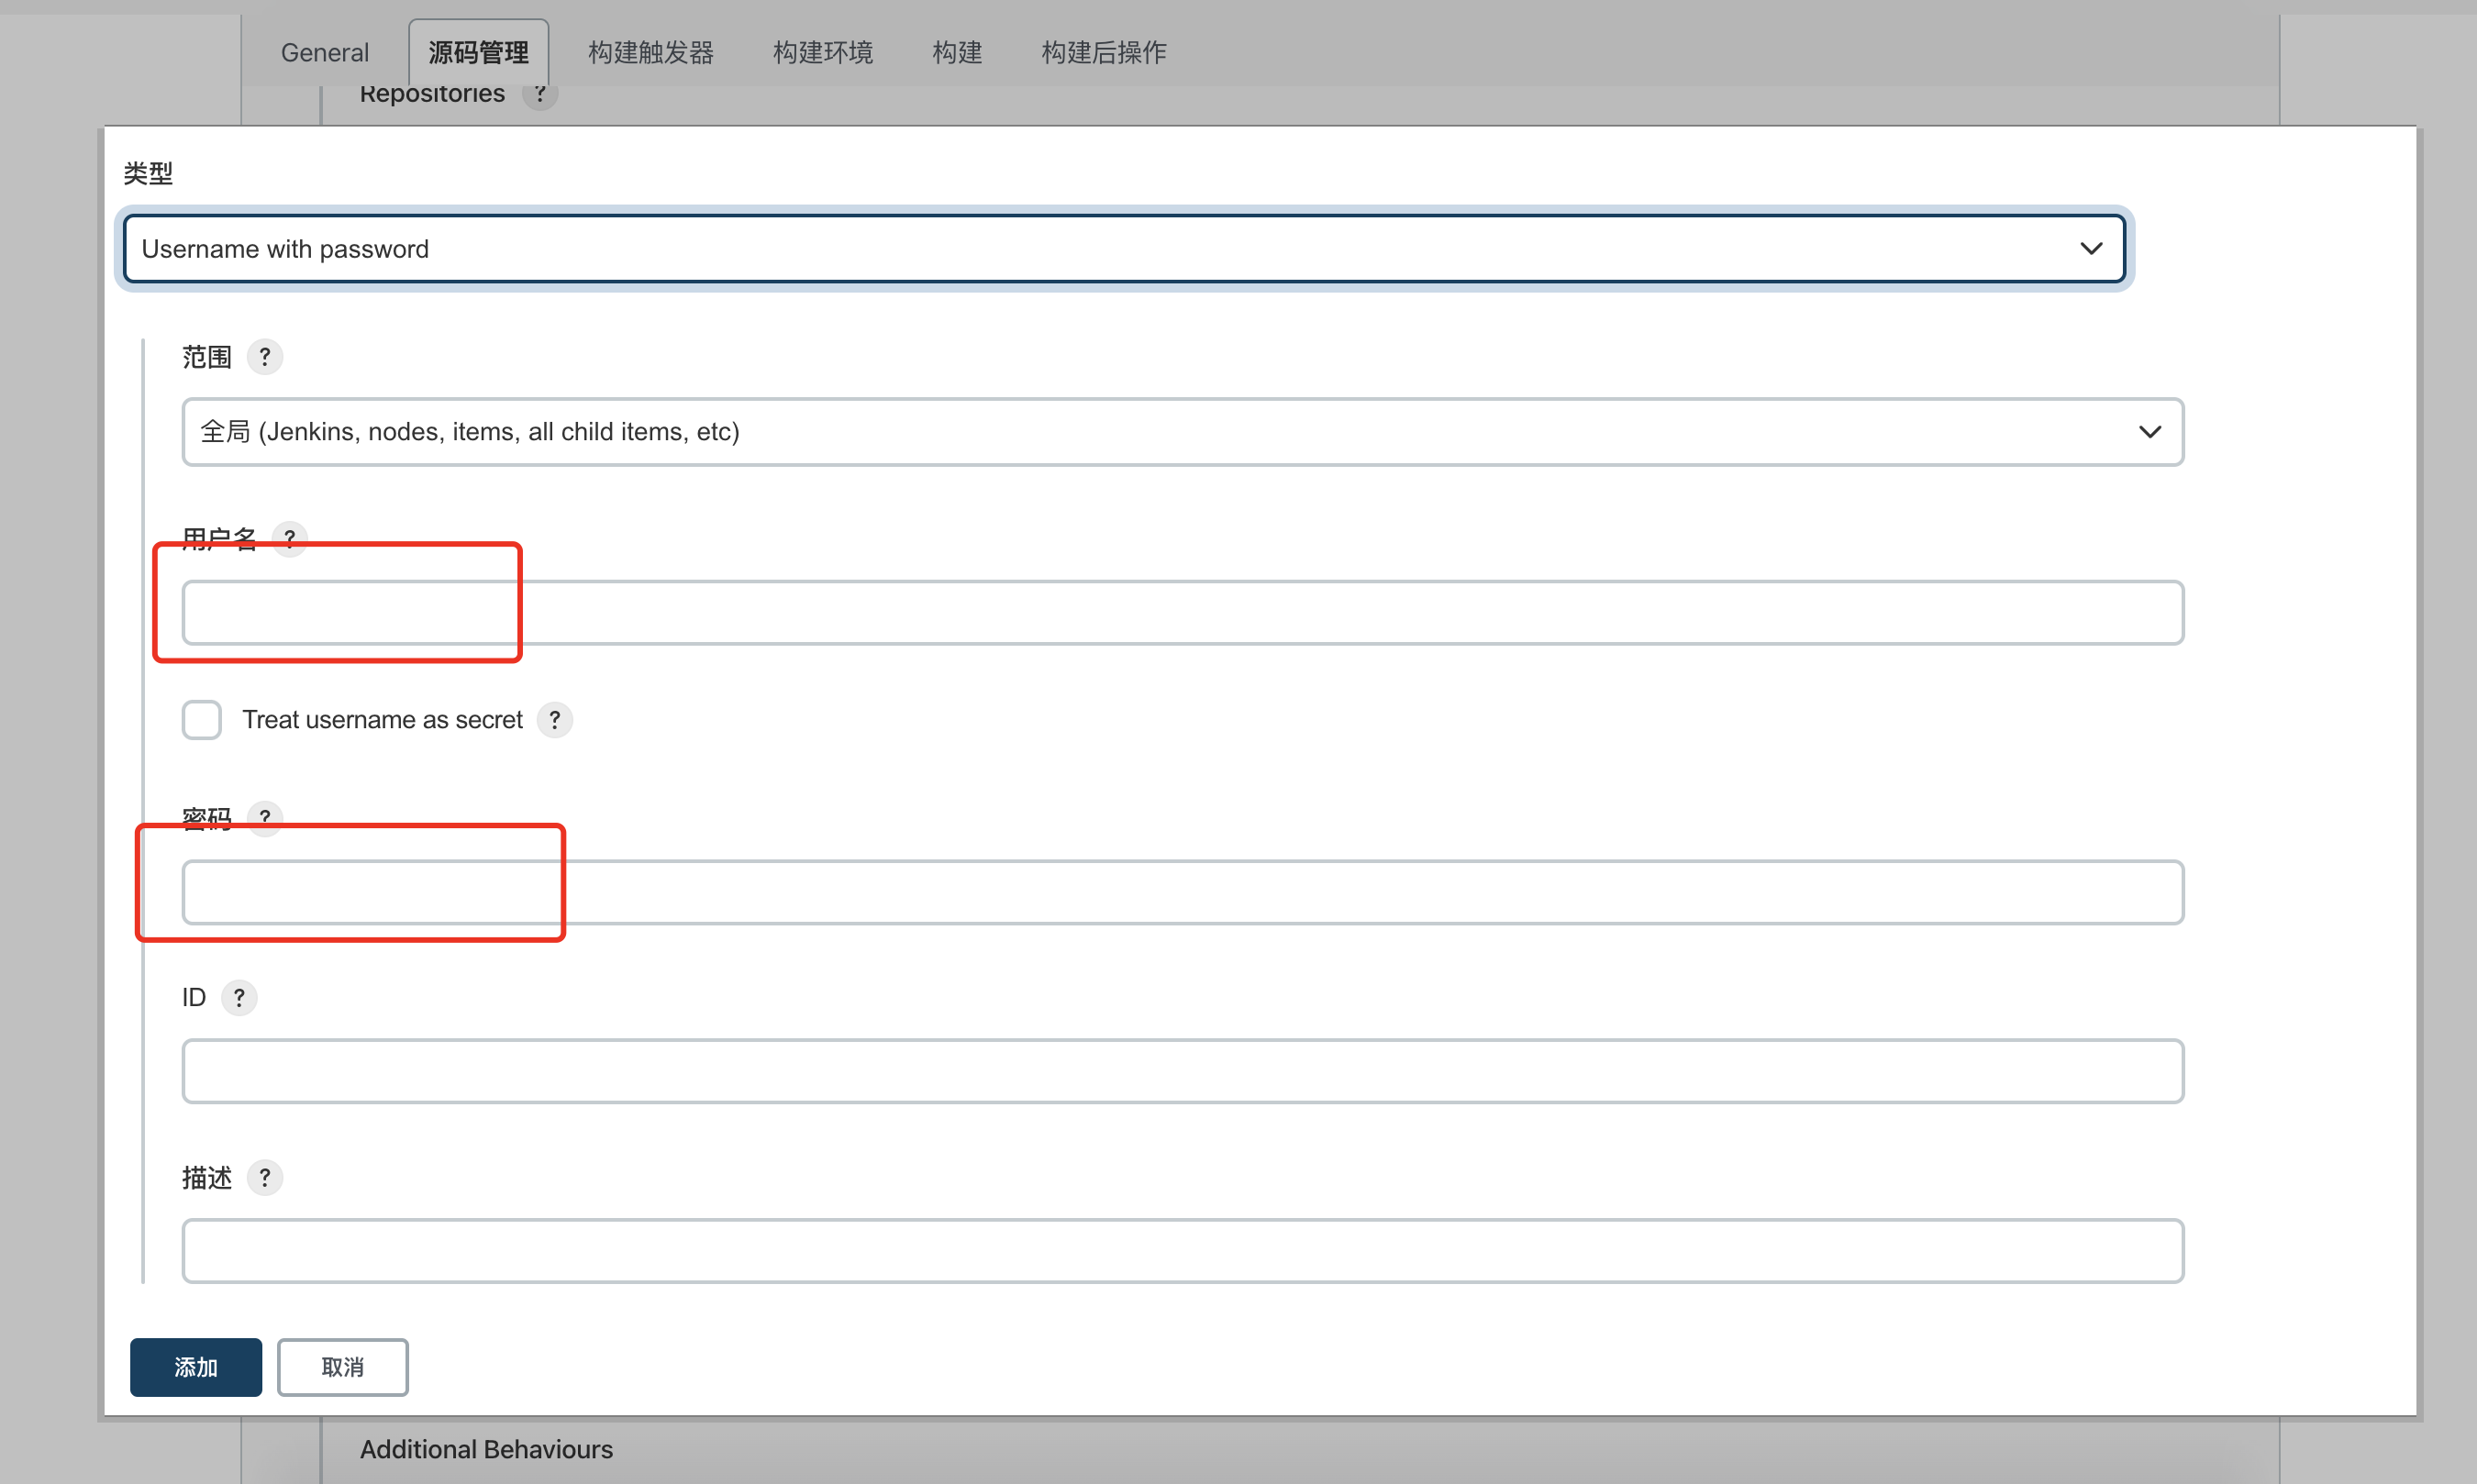This screenshot has width=2477, height=1484.
Task: Focus the 用户名 input field
Action: pos(1182,612)
